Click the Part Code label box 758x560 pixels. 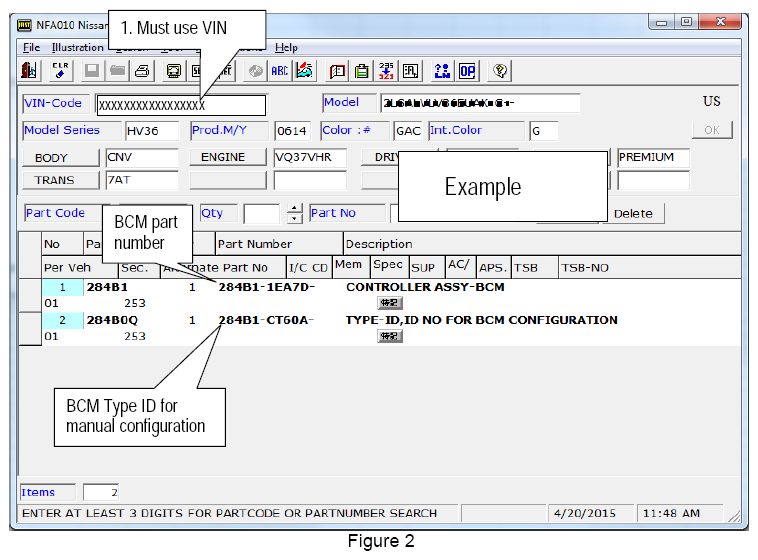tap(63, 213)
